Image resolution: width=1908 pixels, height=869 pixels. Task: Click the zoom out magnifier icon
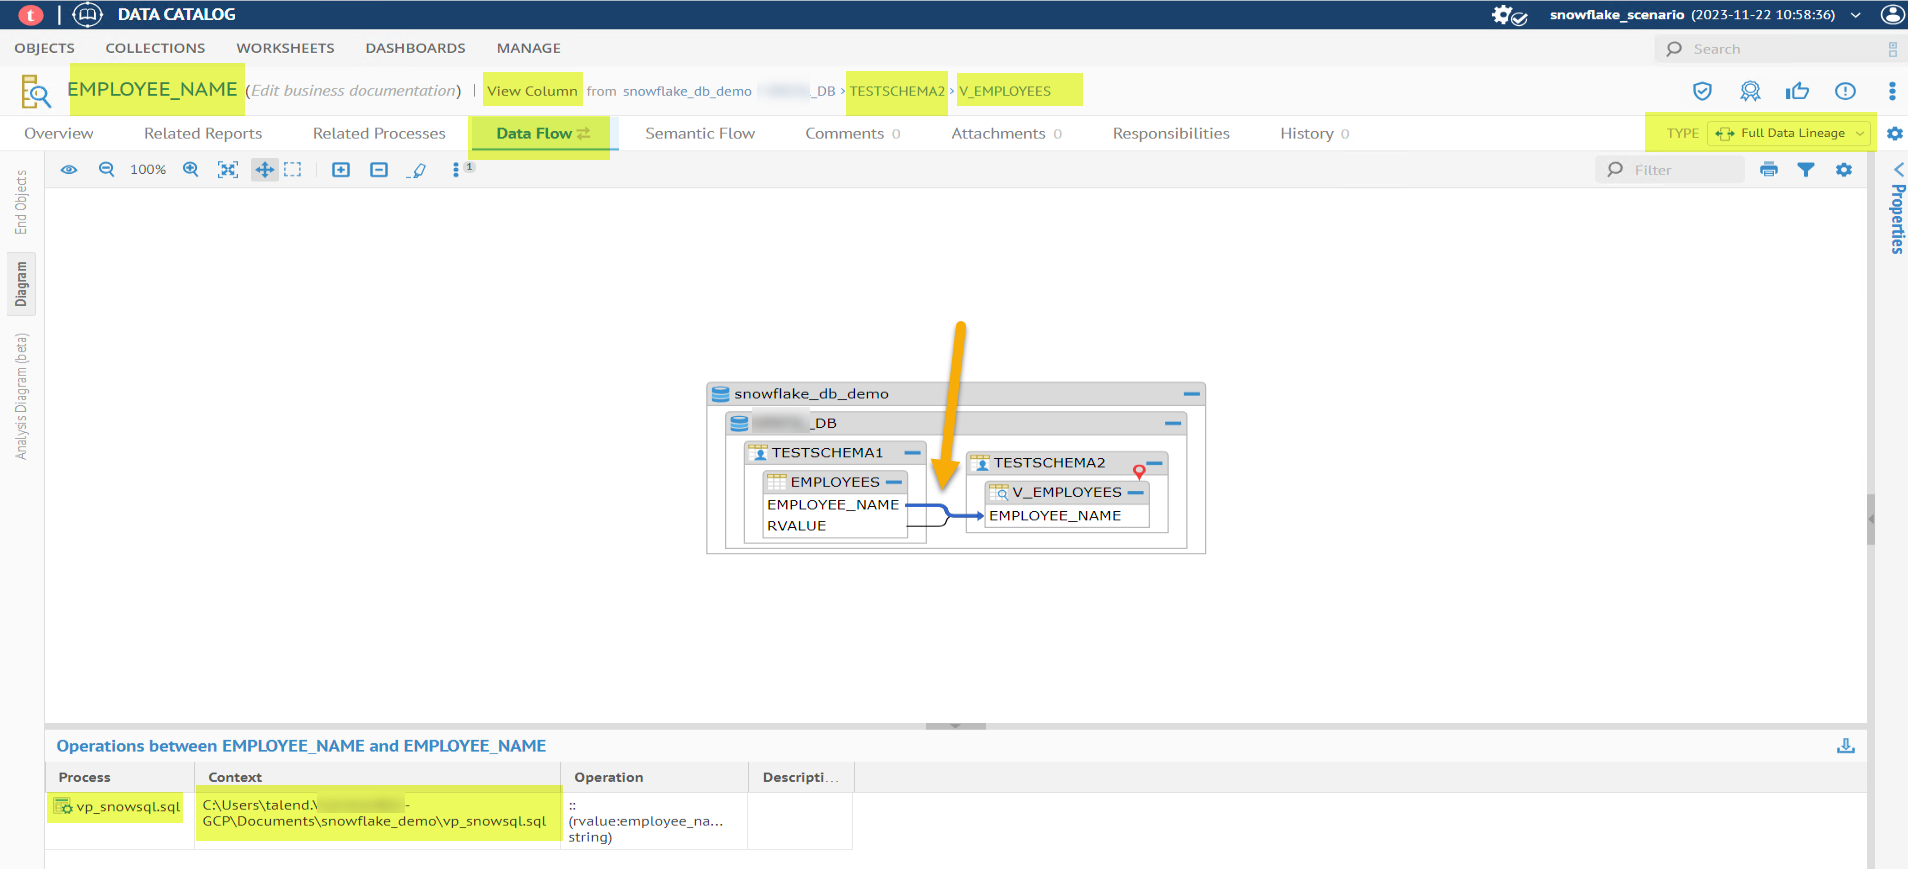[106, 170]
